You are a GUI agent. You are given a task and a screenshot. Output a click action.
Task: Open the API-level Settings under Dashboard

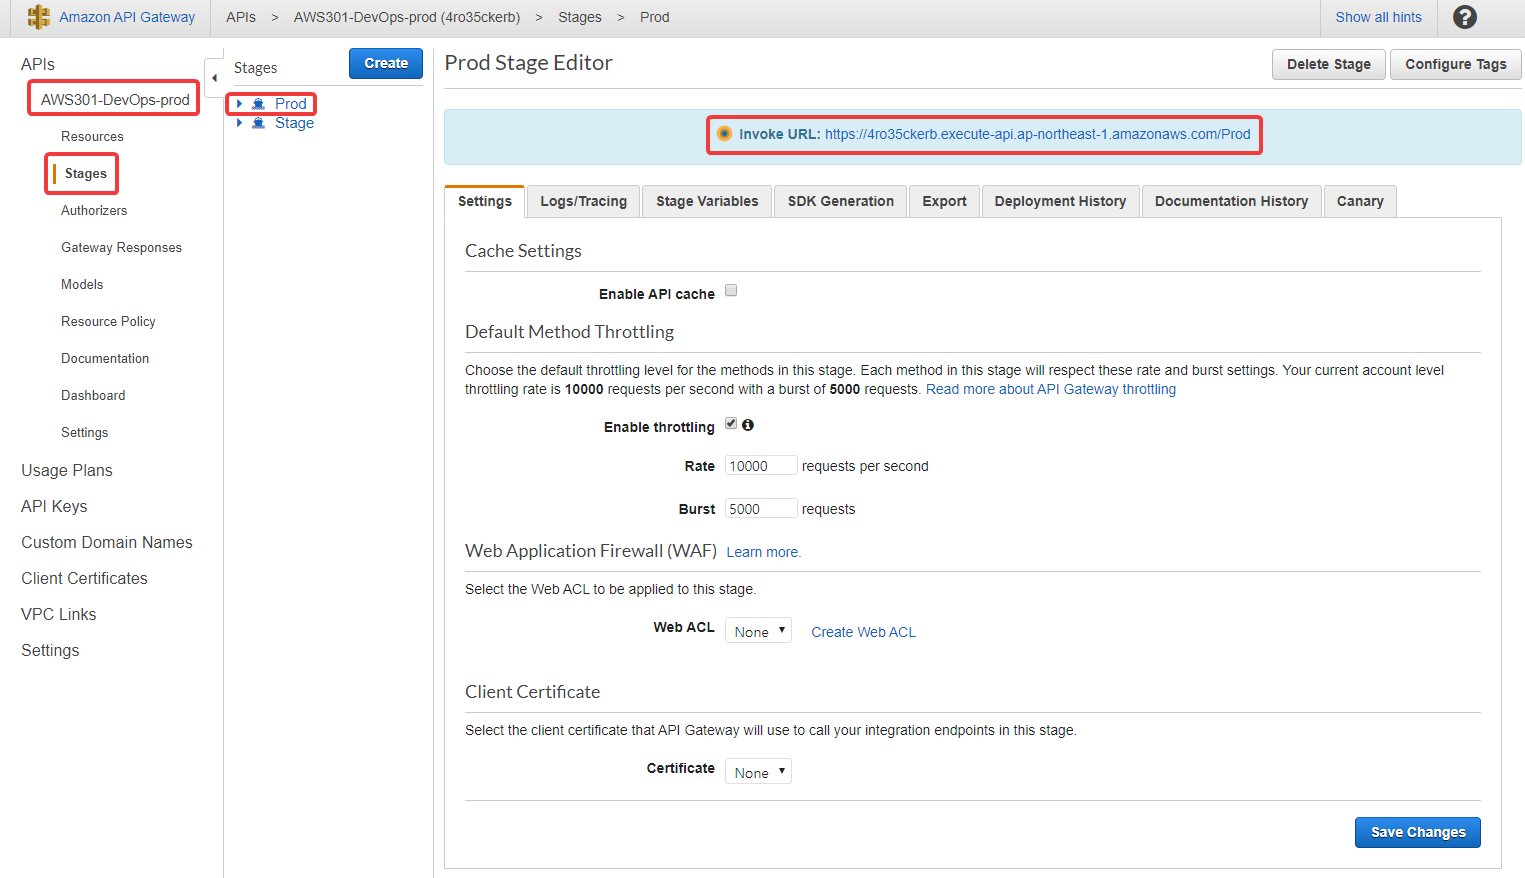pyautogui.click(x=84, y=432)
